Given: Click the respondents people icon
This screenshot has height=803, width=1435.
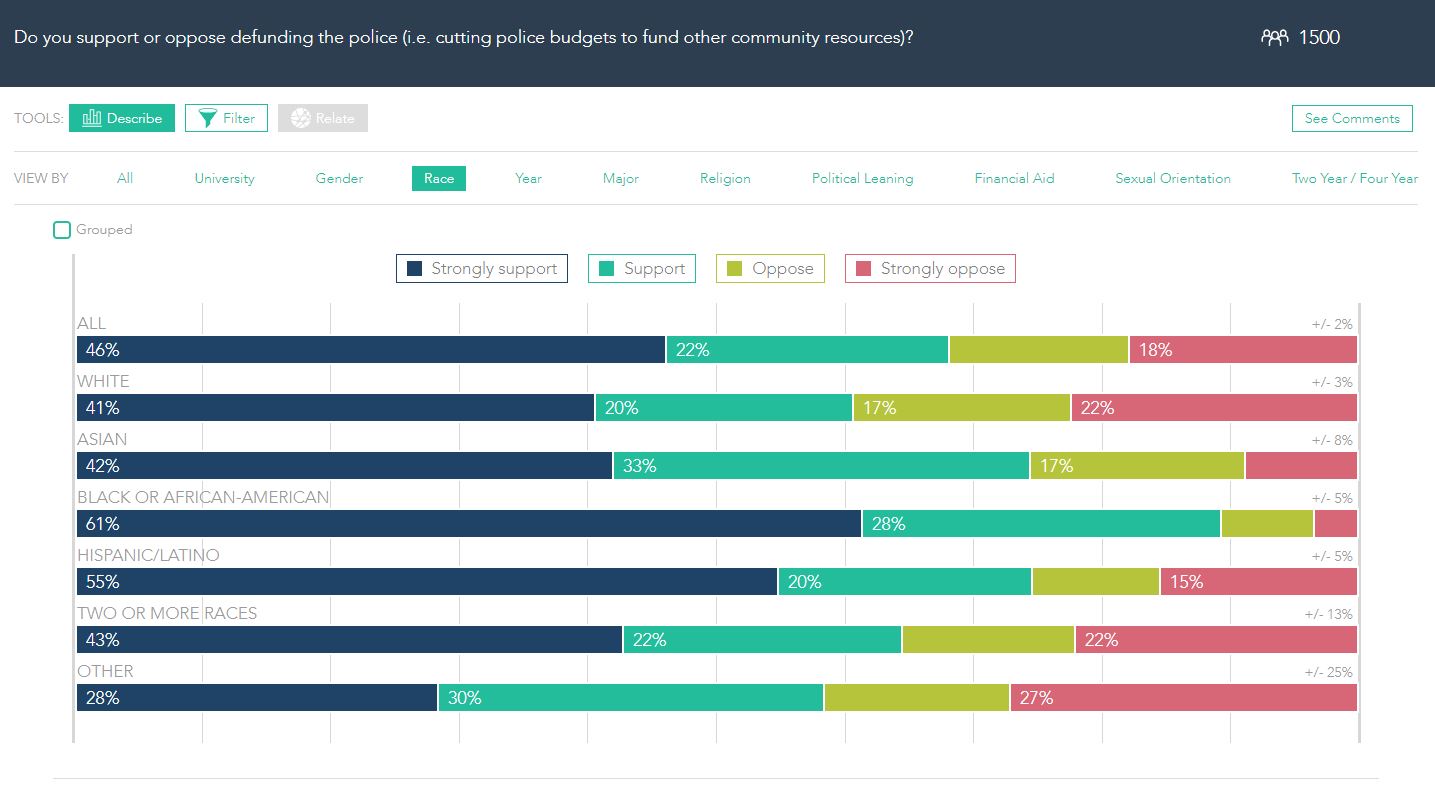Looking at the screenshot, I should click(x=1274, y=38).
